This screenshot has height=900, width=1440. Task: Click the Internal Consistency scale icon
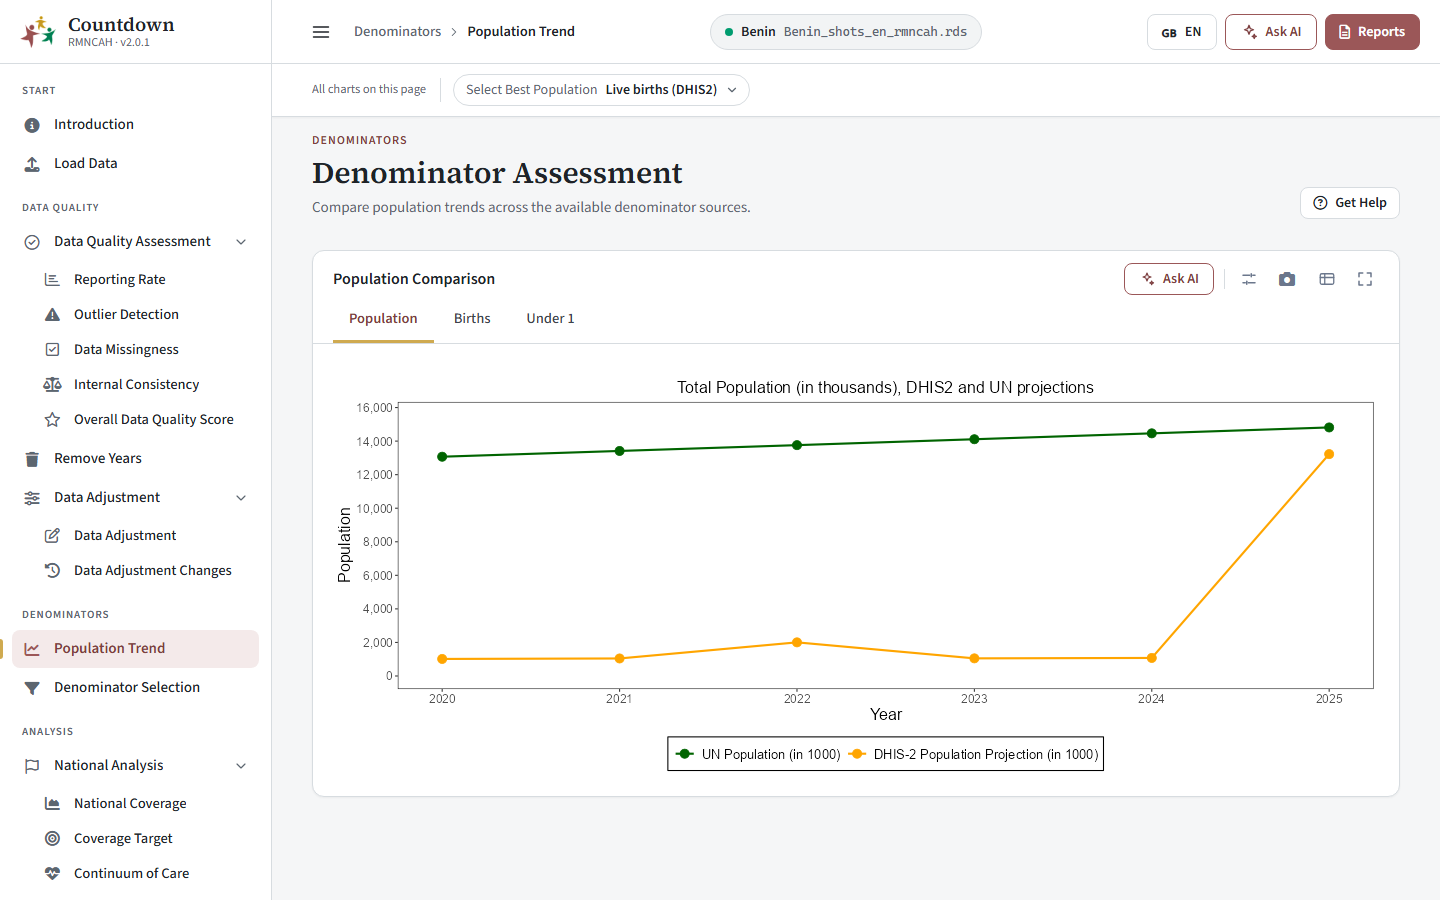(x=52, y=384)
